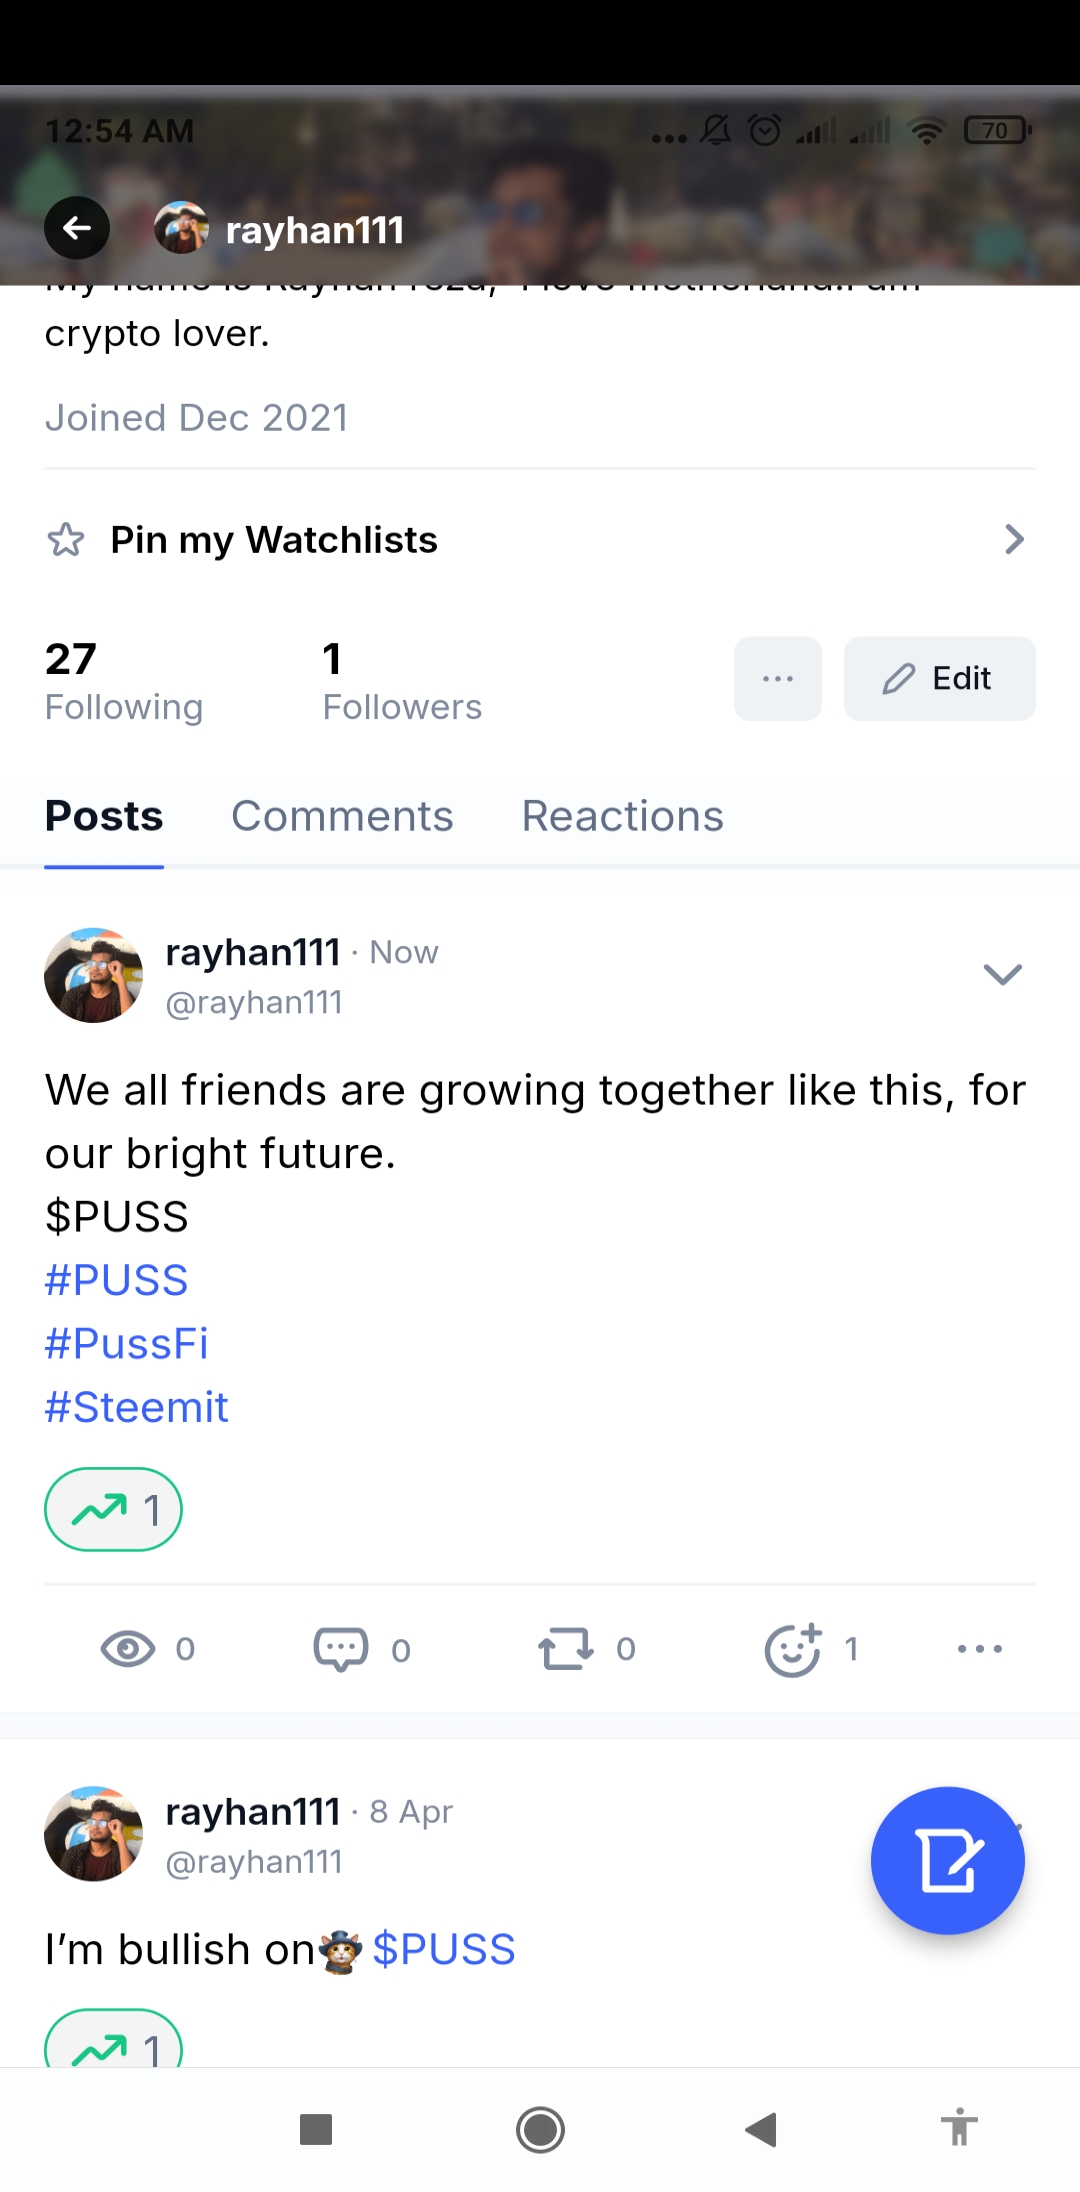Expand the Pin my Watchlists arrow
1080x2192 pixels.
tap(1014, 540)
